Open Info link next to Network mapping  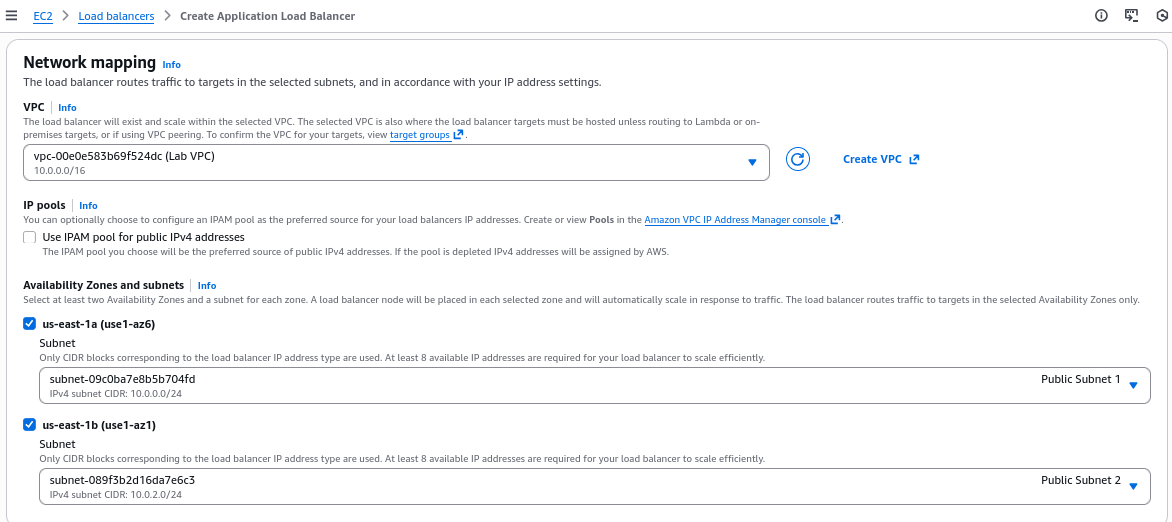(x=172, y=64)
